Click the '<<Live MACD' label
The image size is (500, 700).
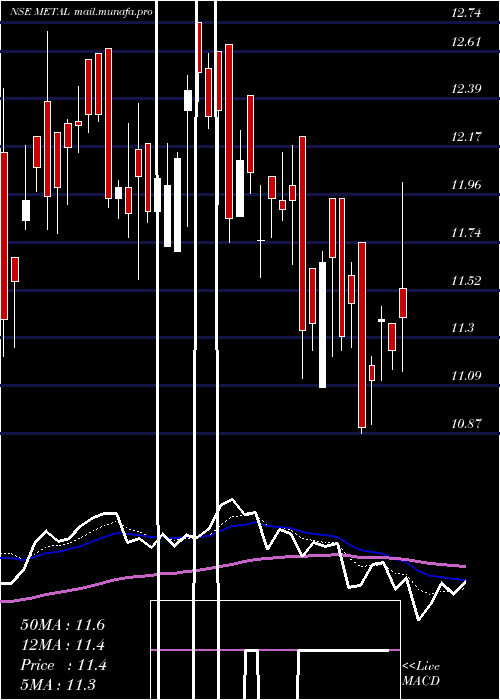421,674
